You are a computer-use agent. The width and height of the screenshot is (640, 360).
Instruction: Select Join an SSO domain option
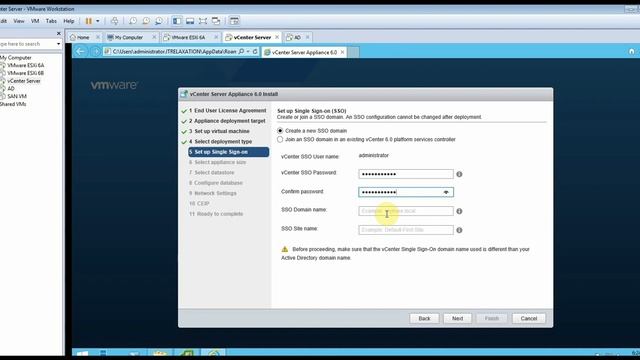(280, 140)
